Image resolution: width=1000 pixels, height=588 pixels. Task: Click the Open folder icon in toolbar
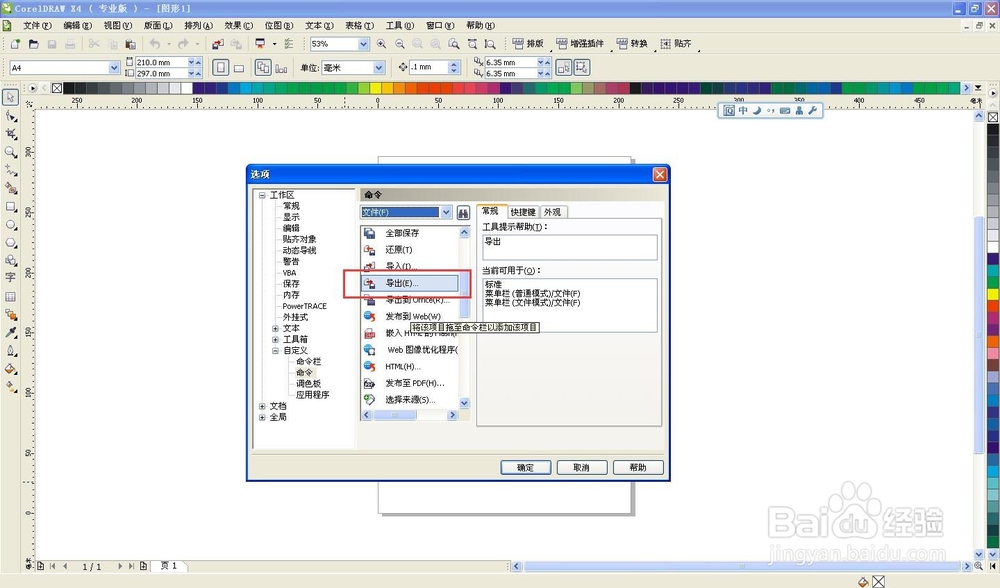pos(34,44)
